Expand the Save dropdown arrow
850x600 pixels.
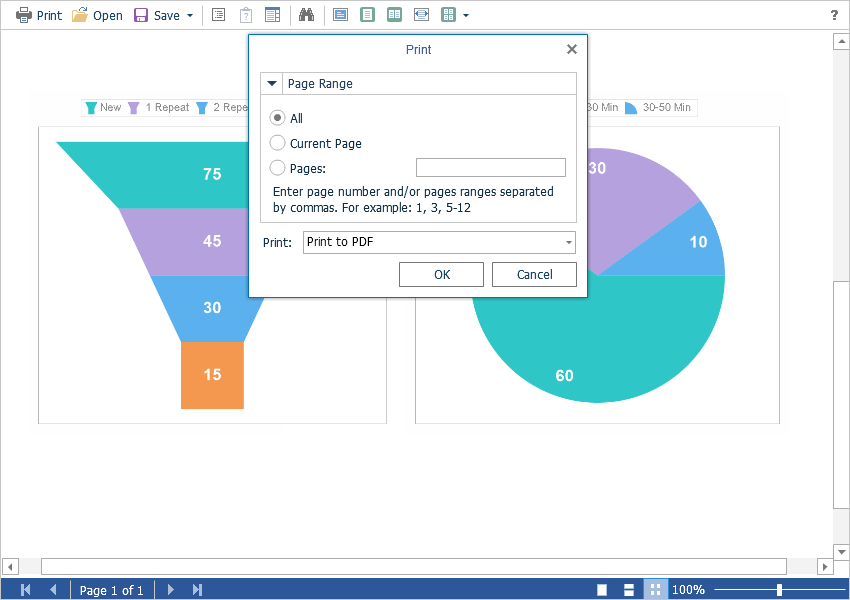pyautogui.click(x=190, y=15)
